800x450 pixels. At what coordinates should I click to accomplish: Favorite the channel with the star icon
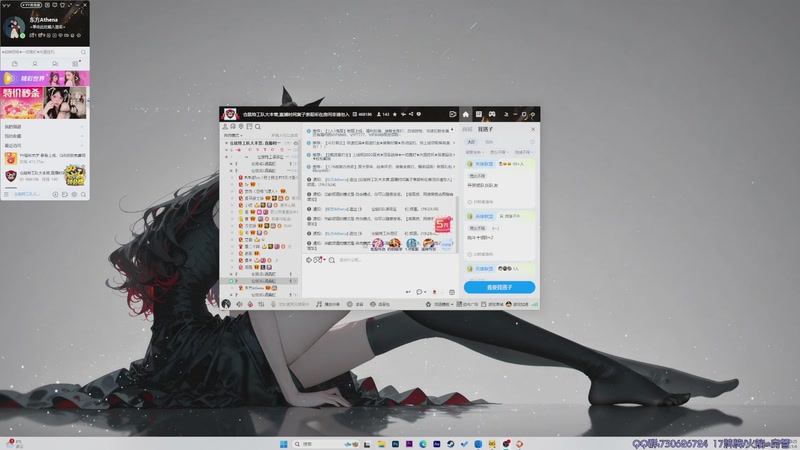coord(394,114)
